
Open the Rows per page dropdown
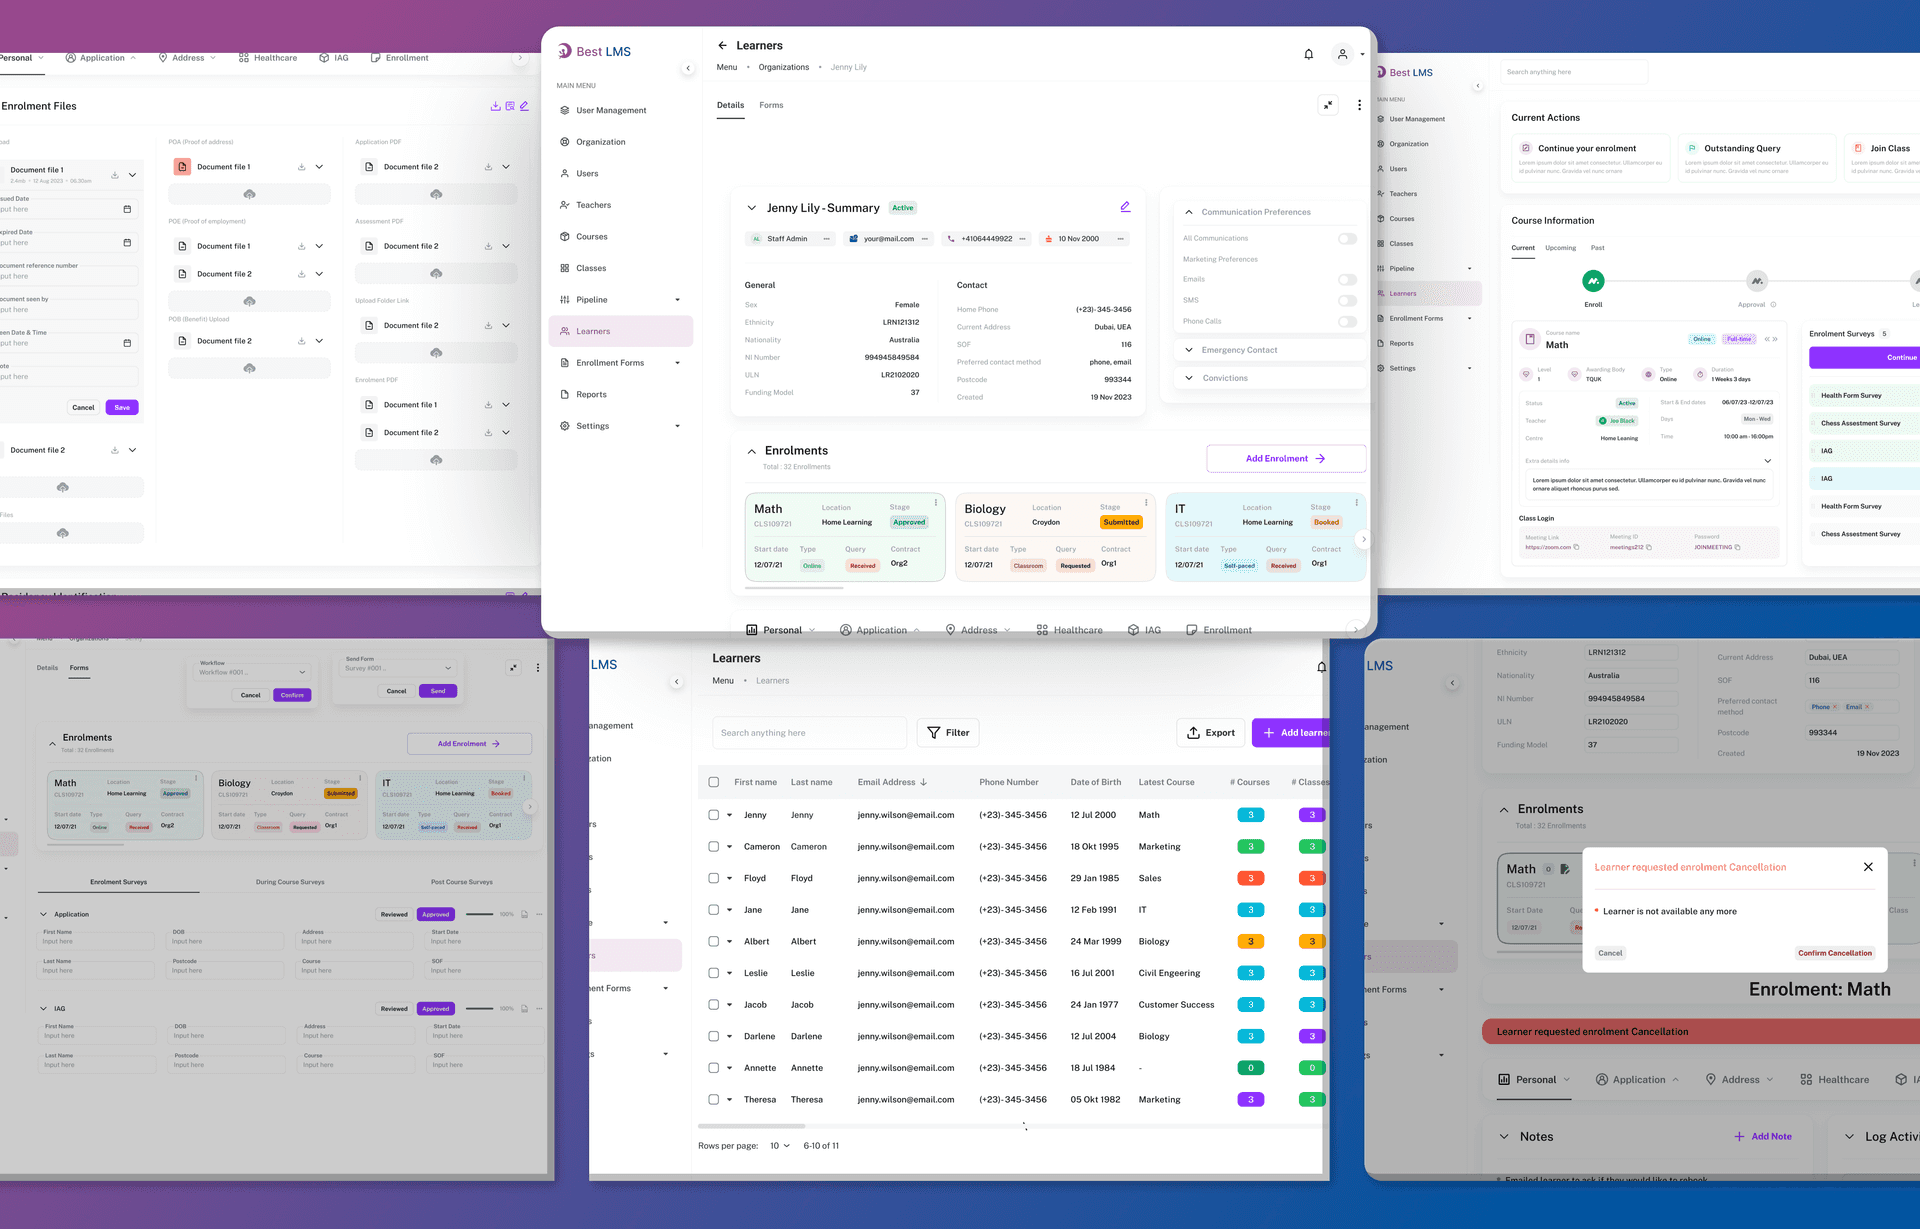[779, 1146]
